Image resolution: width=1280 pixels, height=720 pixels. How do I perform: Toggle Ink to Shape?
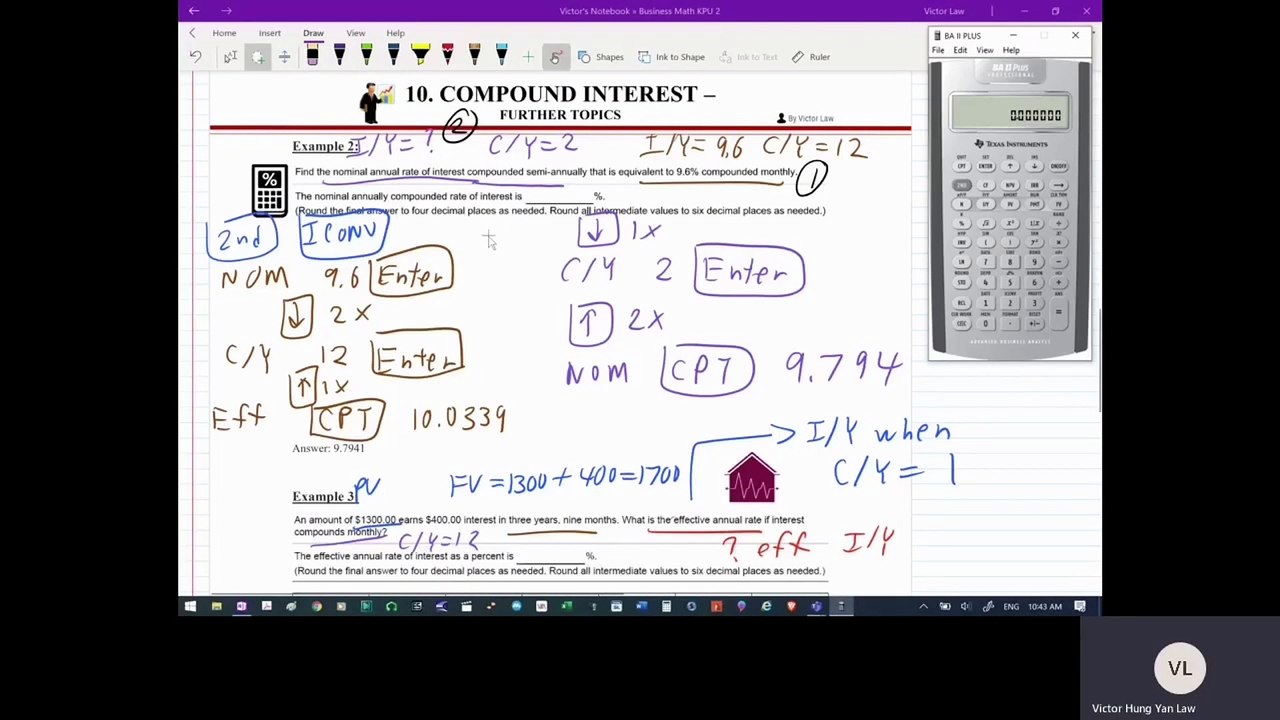[x=671, y=57]
